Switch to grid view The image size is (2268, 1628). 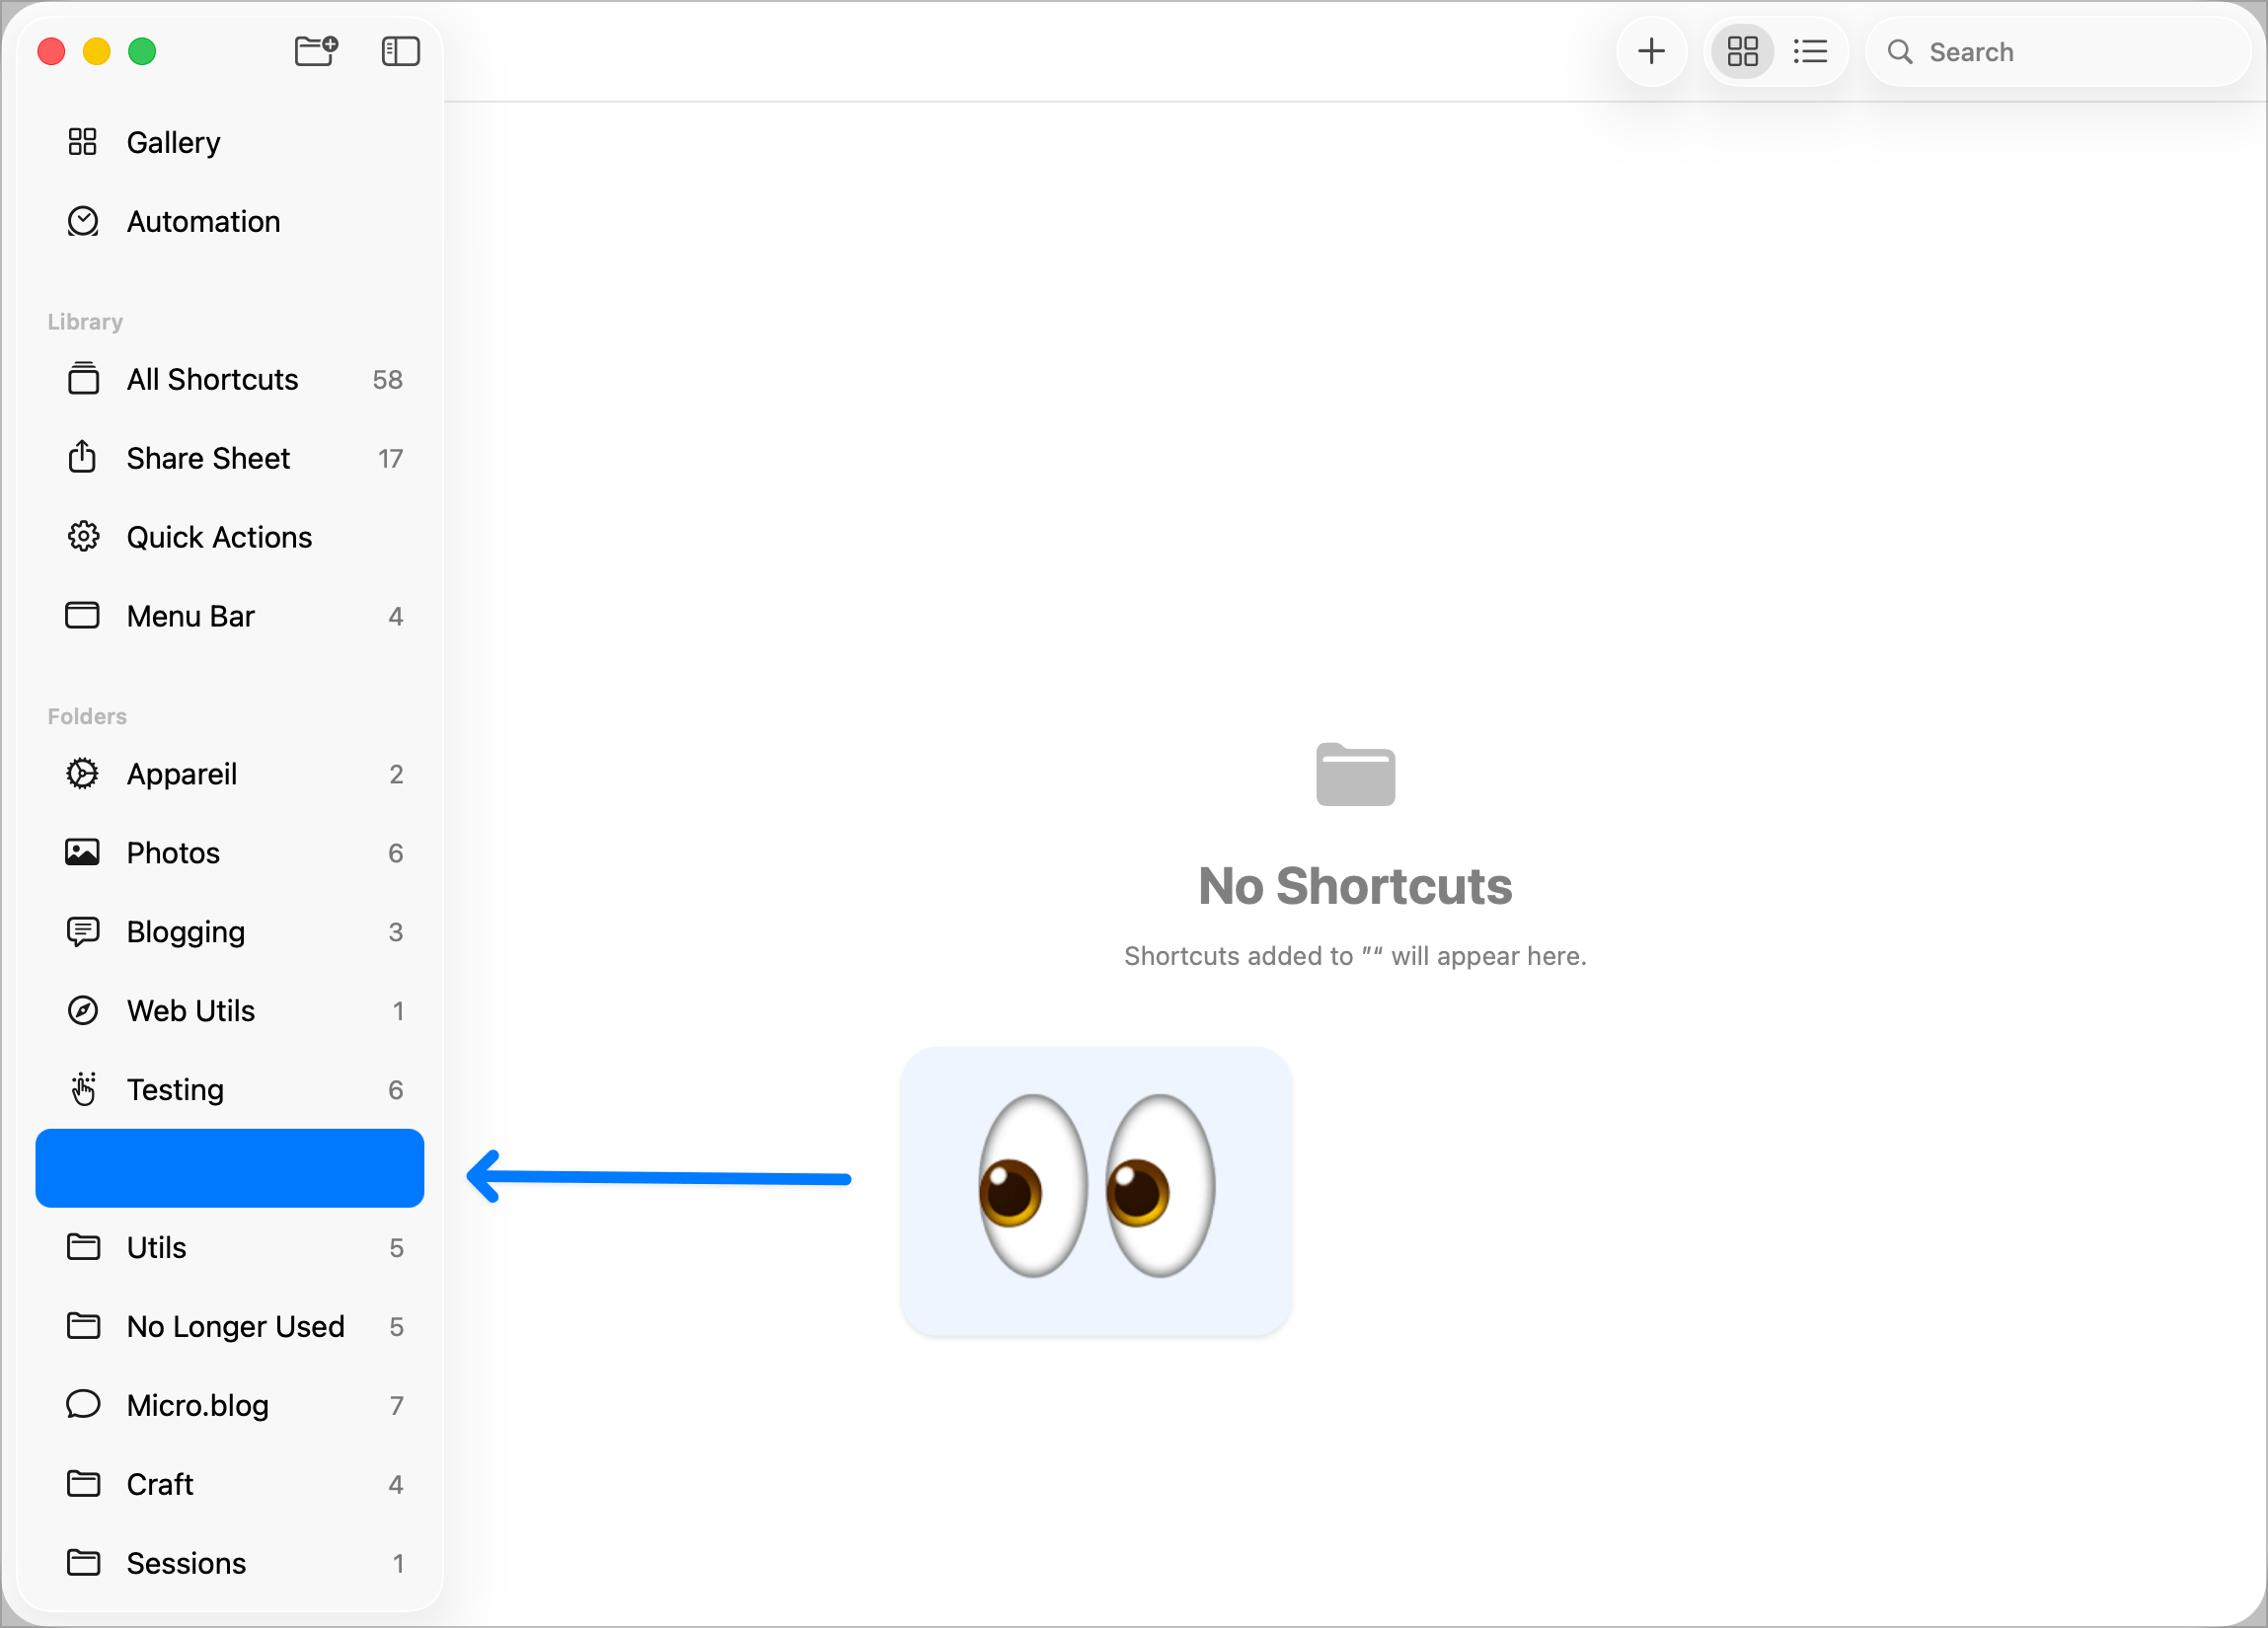point(1742,51)
